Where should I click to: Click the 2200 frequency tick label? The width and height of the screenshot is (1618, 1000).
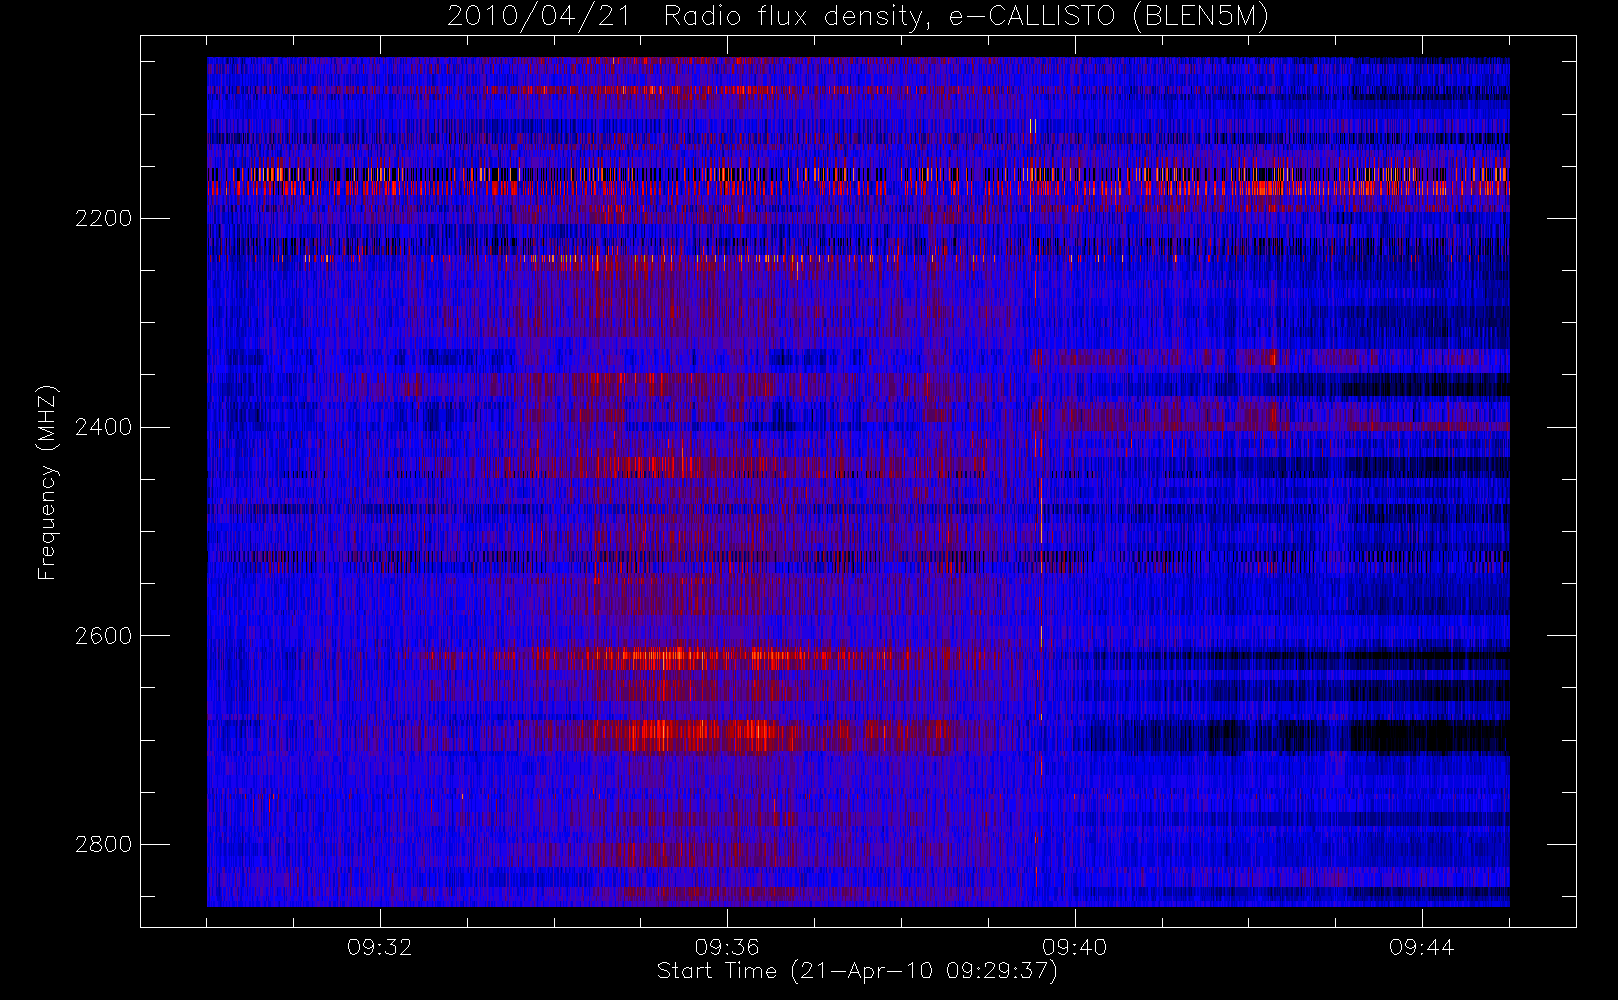click(x=103, y=218)
